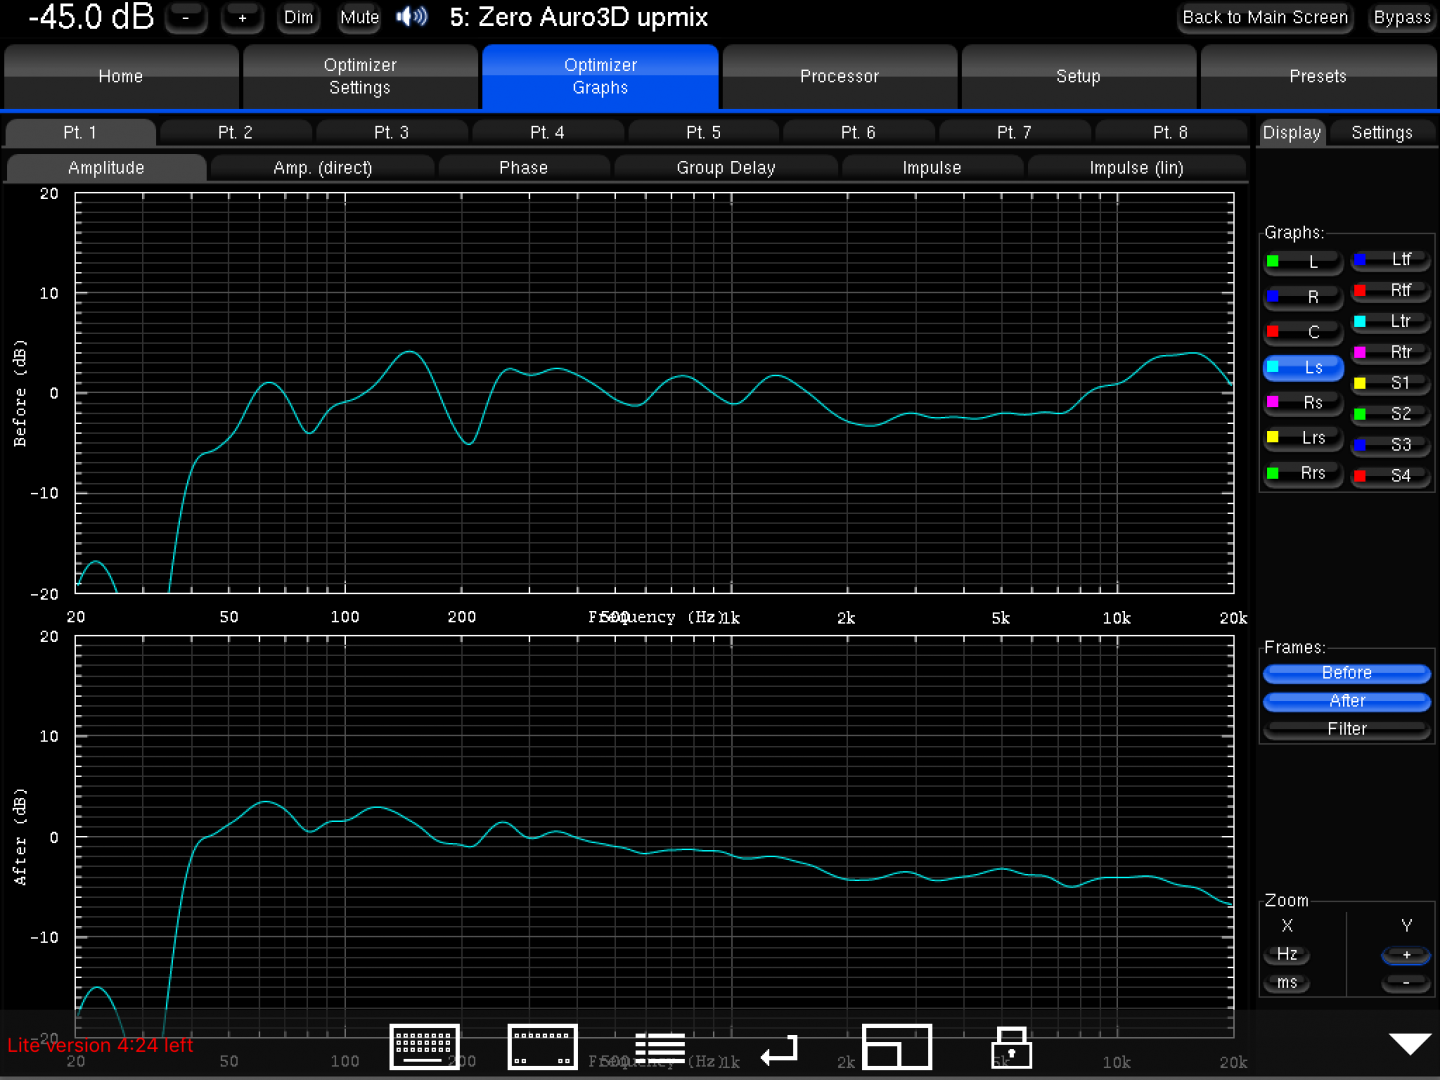Select measurement point Pt. 5
The image size is (1440, 1080).
tap(703, 133)
